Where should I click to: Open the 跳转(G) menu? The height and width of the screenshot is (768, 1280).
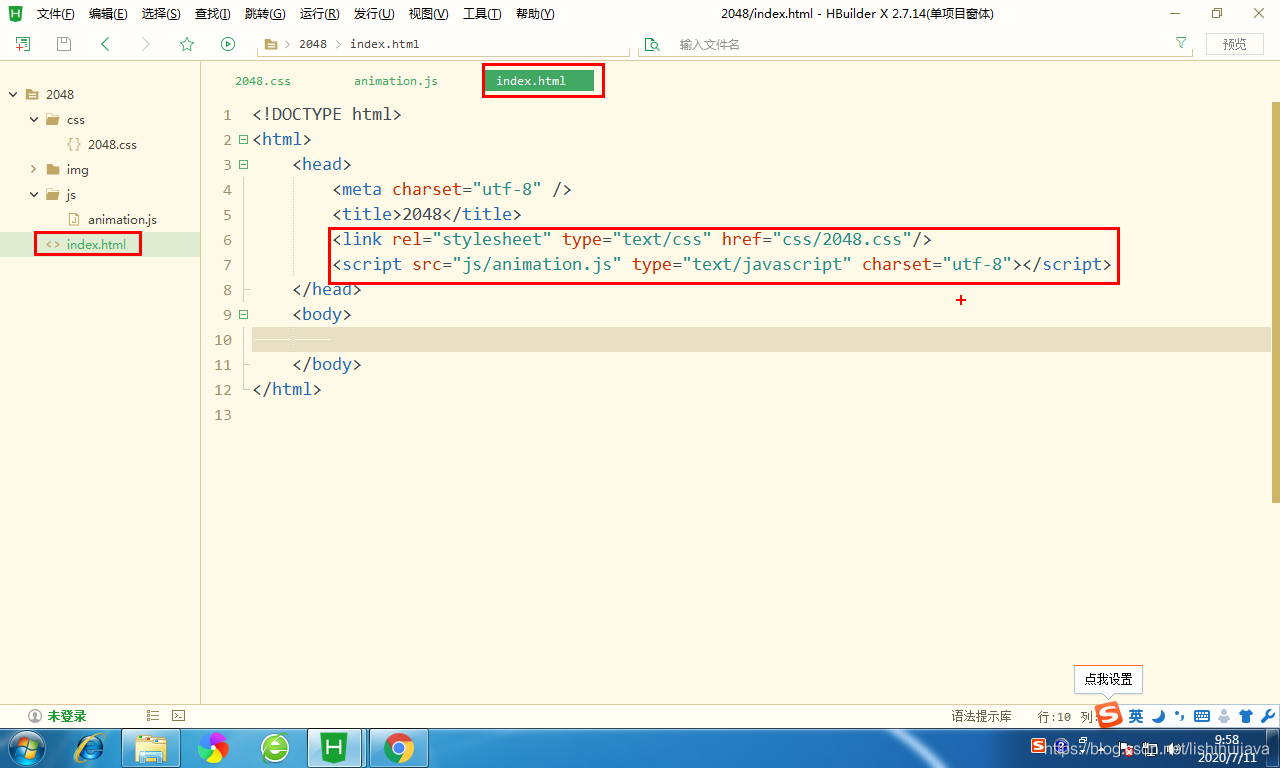pyautogui.click(x=265, y=14)
